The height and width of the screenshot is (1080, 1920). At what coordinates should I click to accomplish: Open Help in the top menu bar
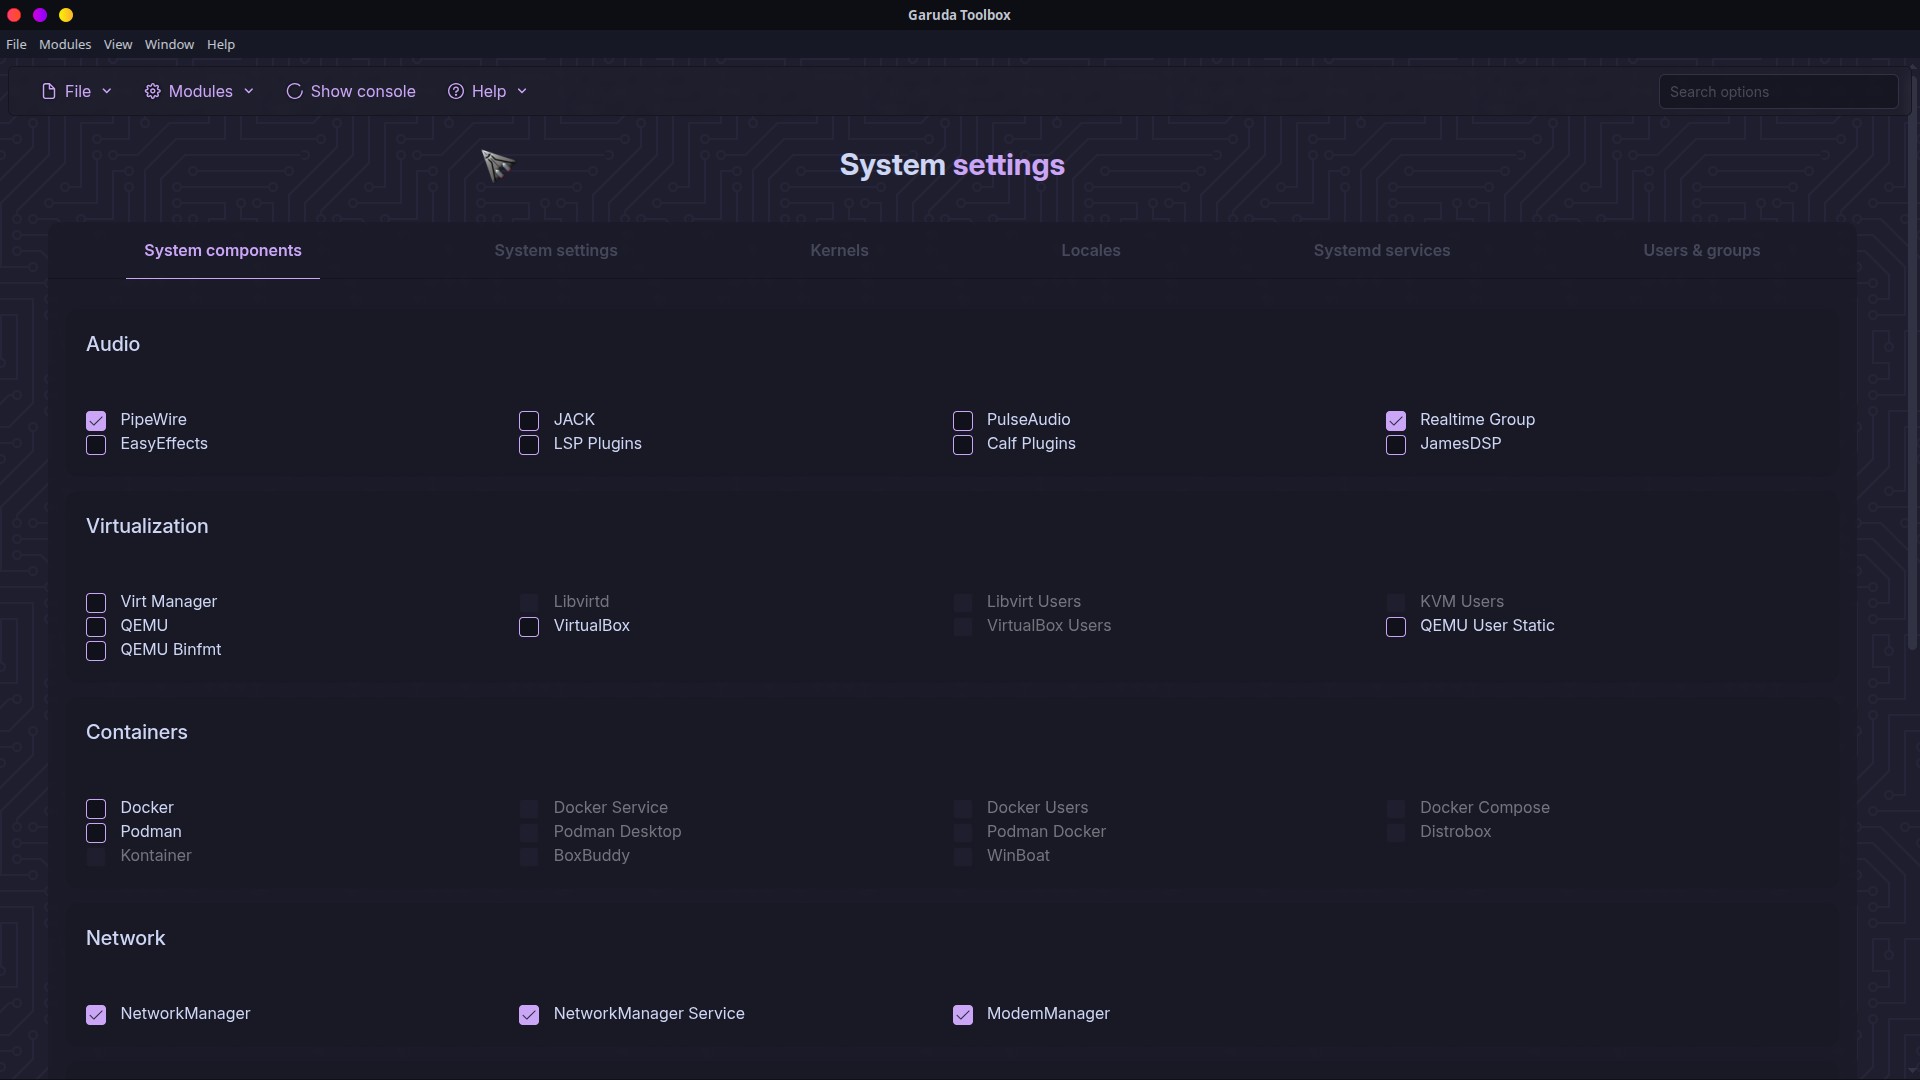tap(221, 44)
